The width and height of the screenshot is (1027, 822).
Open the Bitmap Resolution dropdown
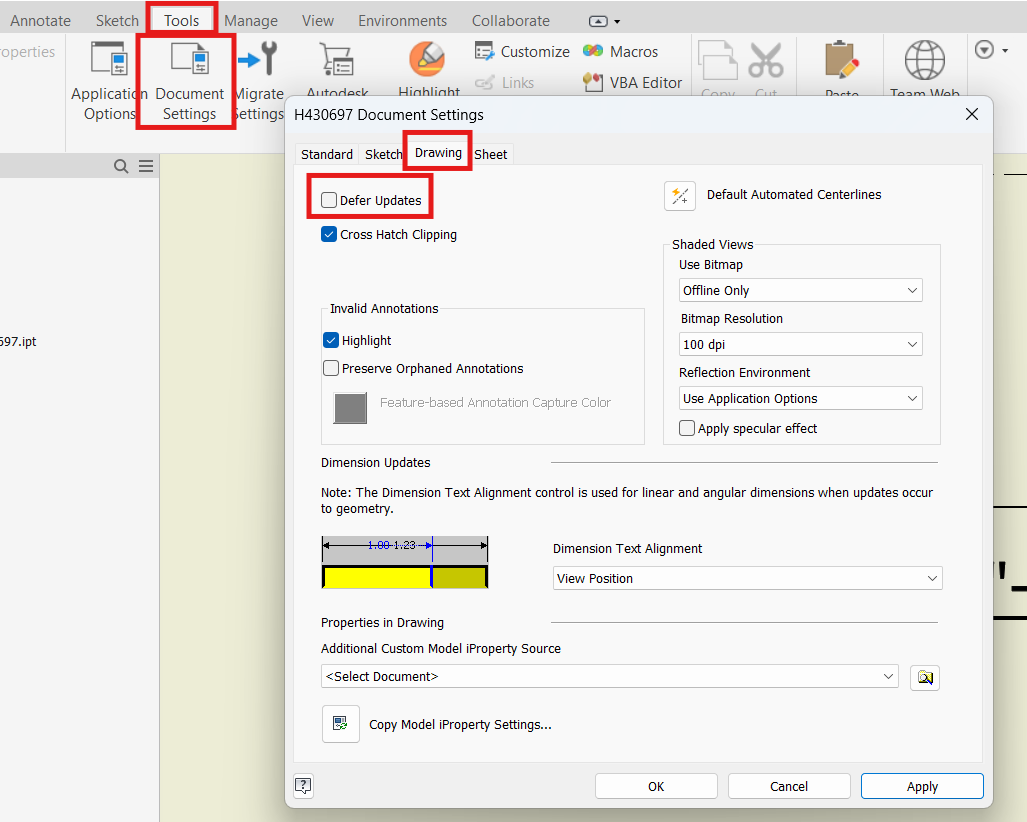click(x=800, y=344)
